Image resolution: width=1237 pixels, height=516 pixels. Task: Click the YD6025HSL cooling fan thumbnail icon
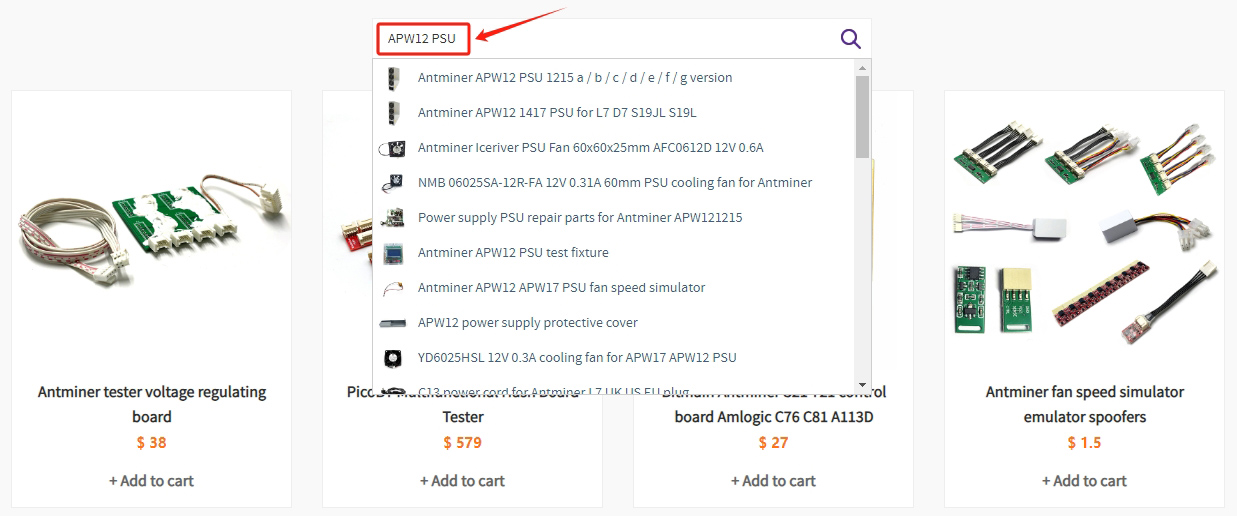(x=392, y=358)
